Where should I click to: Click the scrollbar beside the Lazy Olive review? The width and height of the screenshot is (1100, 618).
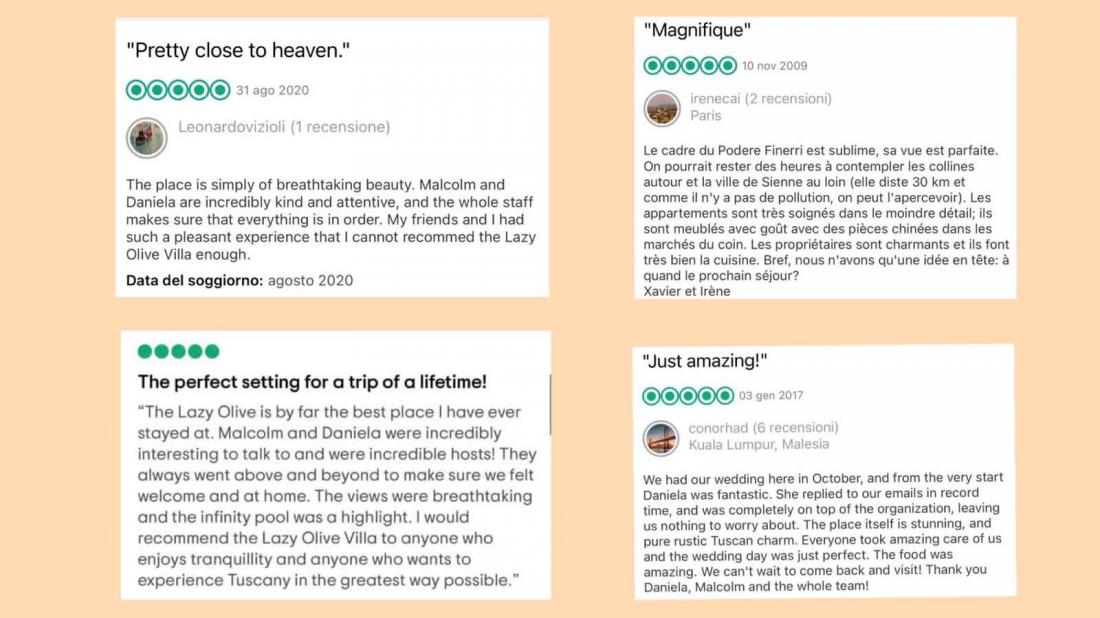tap(550, 390)
